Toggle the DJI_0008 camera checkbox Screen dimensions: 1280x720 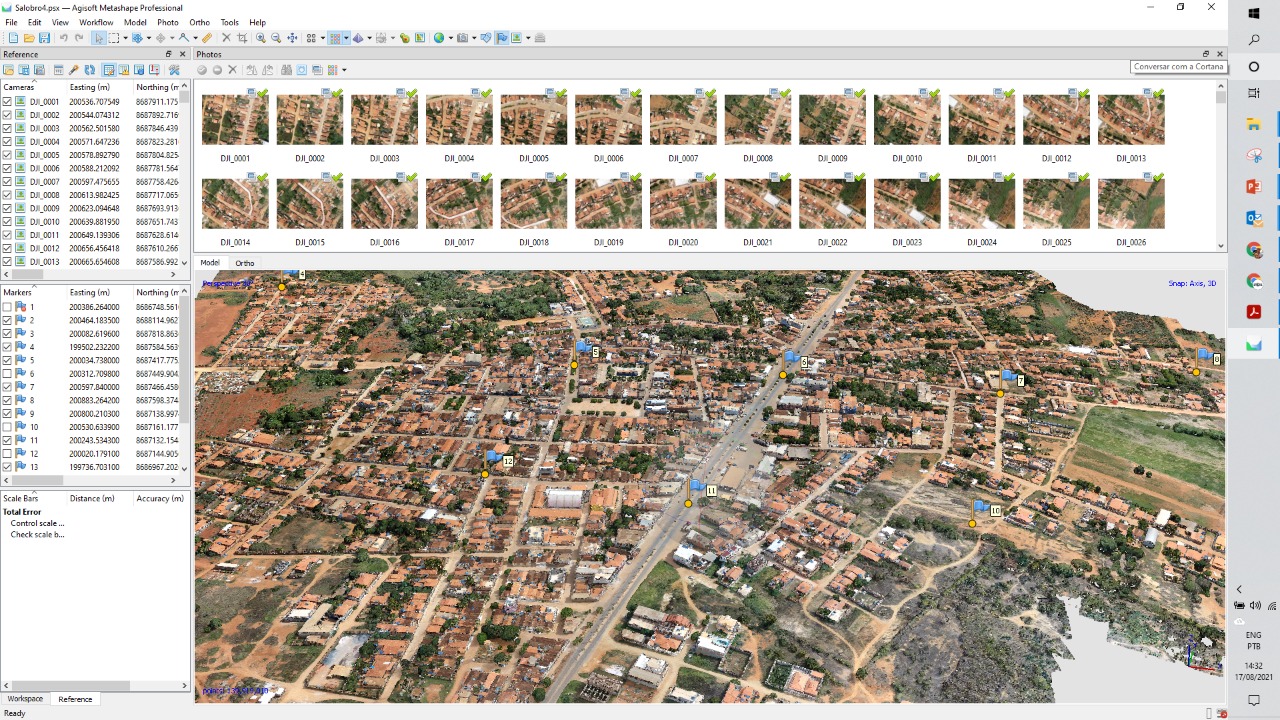tap(7, 195)
